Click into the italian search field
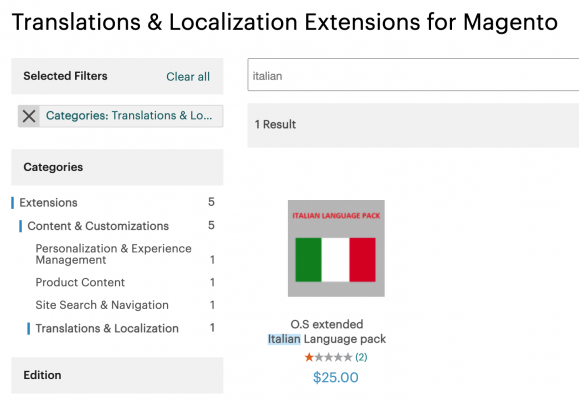The image size is (579, 400). pos(413,75)
